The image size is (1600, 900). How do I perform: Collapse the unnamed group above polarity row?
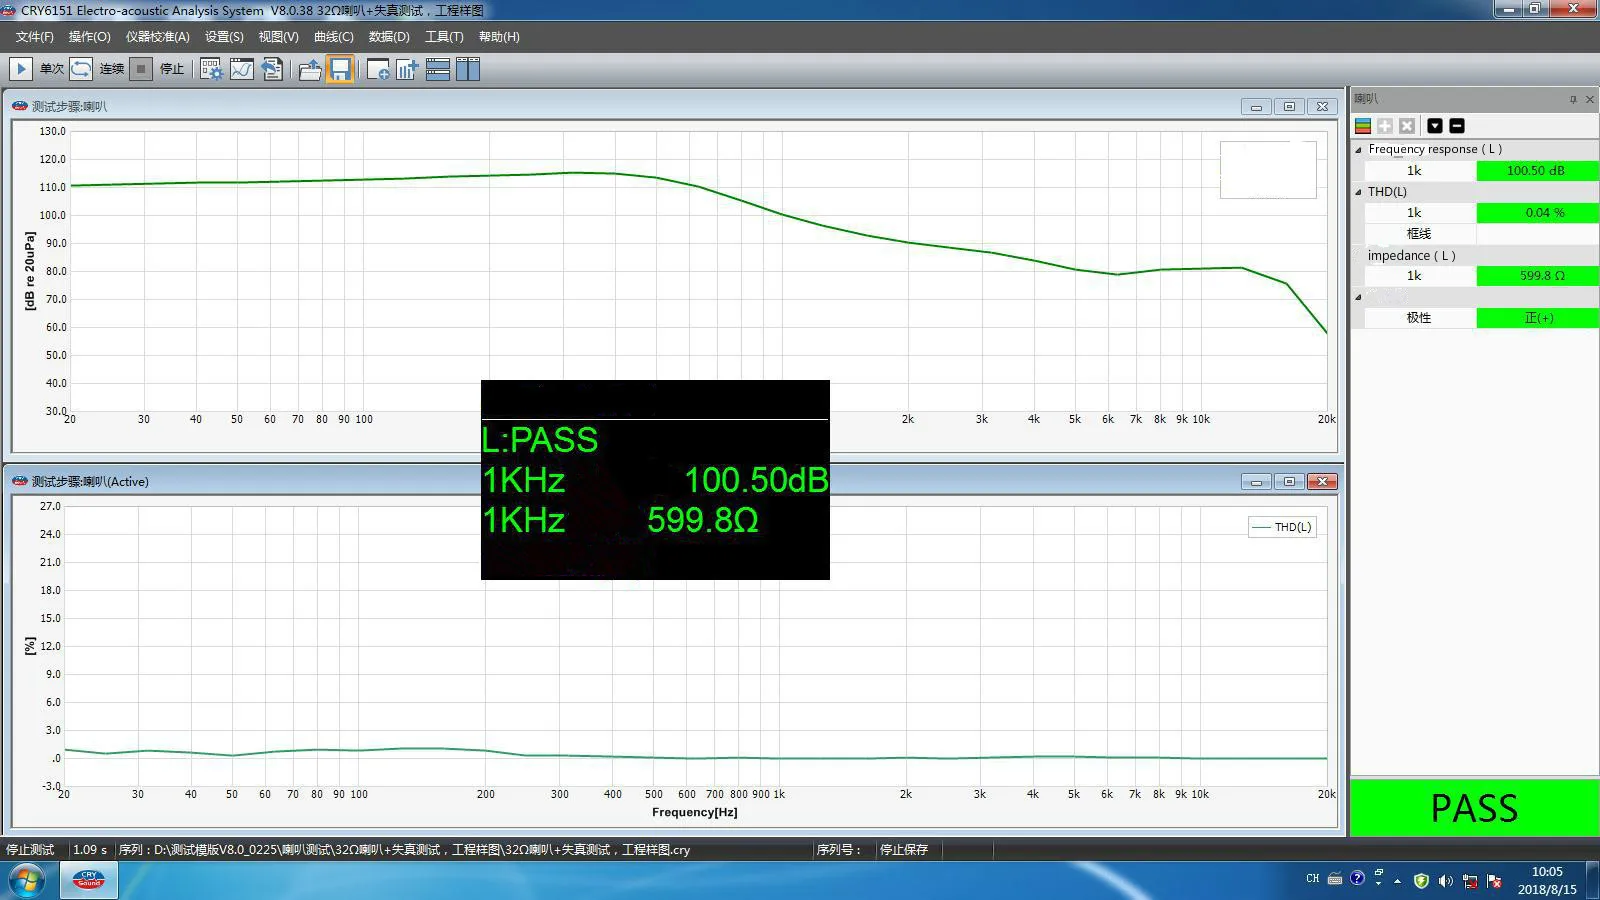(1359, 297)
